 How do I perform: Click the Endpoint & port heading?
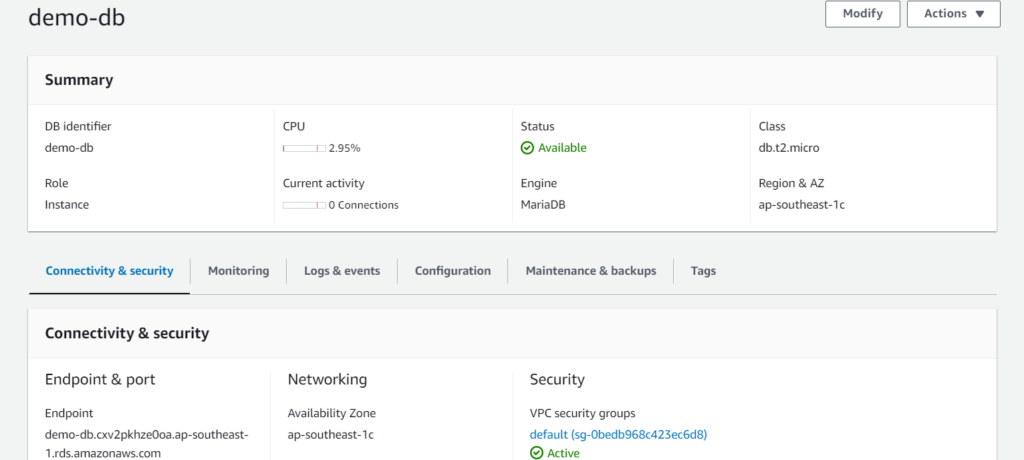click(100, 380)
